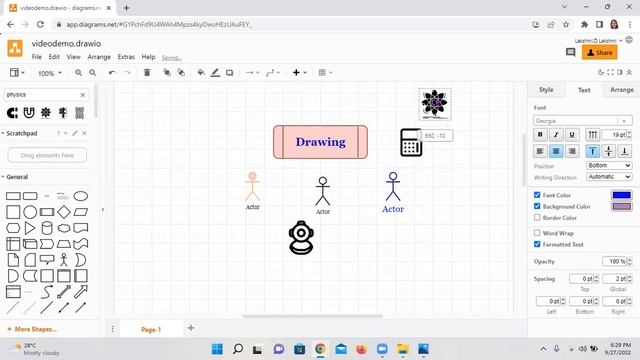Align text right

(572, 151)
